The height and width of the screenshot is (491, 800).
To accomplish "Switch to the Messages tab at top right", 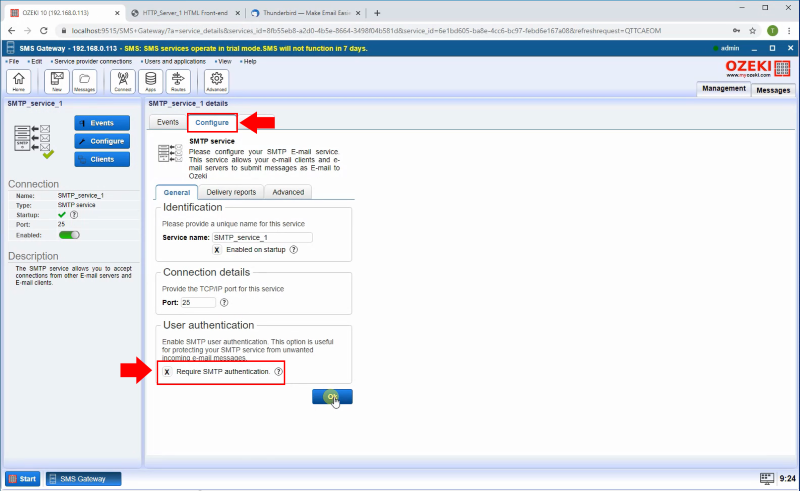I will (x=773, y=90).
